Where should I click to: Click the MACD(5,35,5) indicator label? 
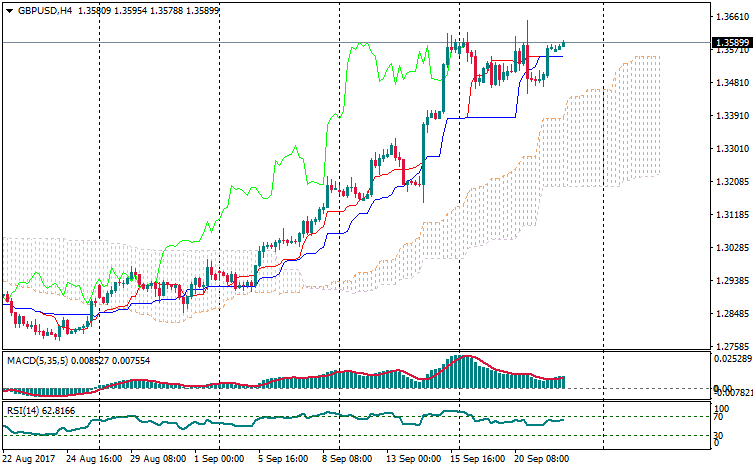(35, 360)
